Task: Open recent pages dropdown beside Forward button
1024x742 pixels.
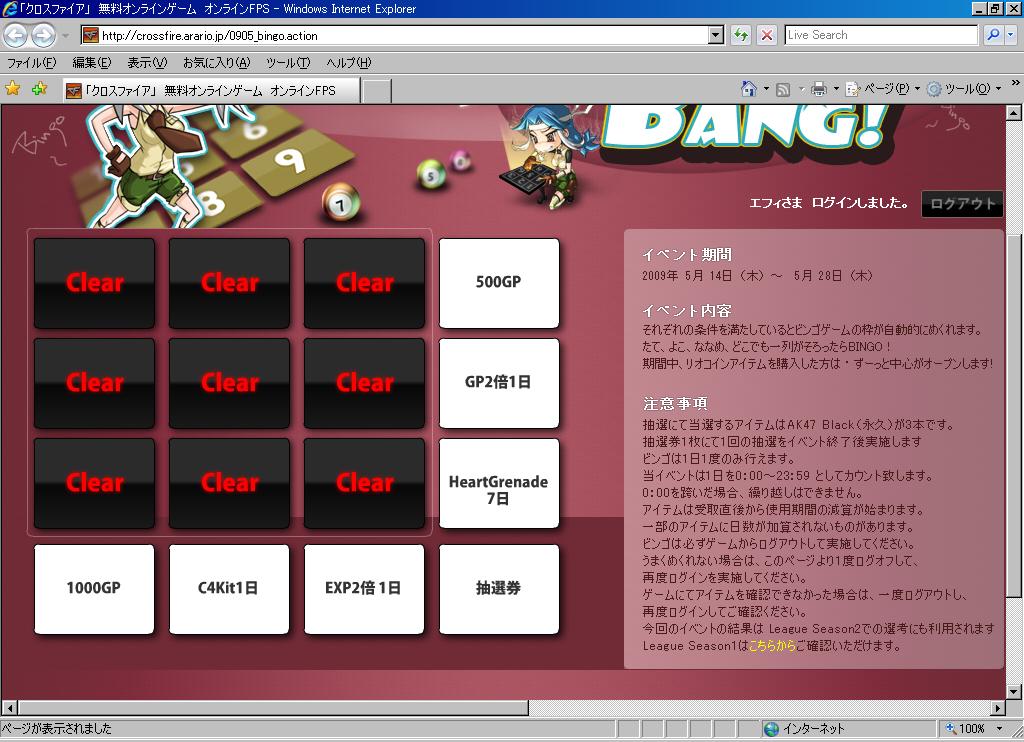Action: tap(65, 35)
